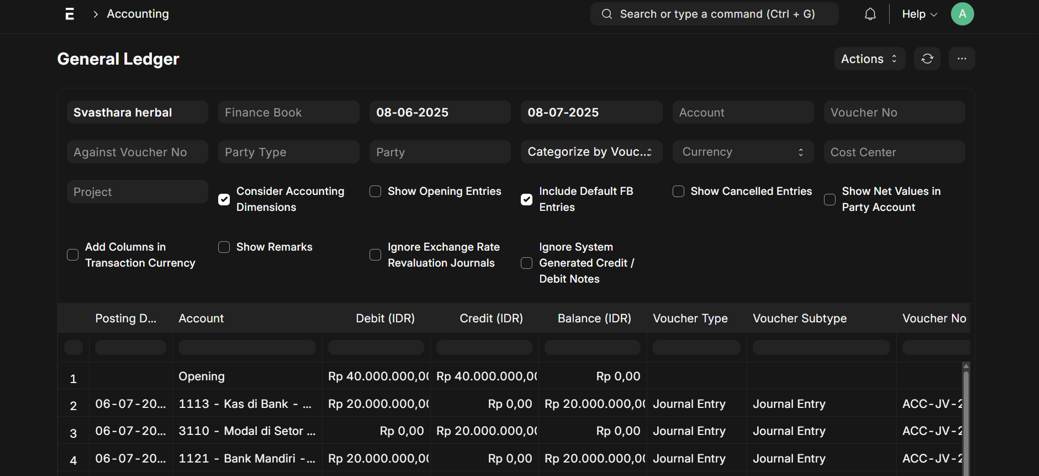Click the Opening row balance Rp 0,00
1039x476 pixels.
(x=592, y=377)
